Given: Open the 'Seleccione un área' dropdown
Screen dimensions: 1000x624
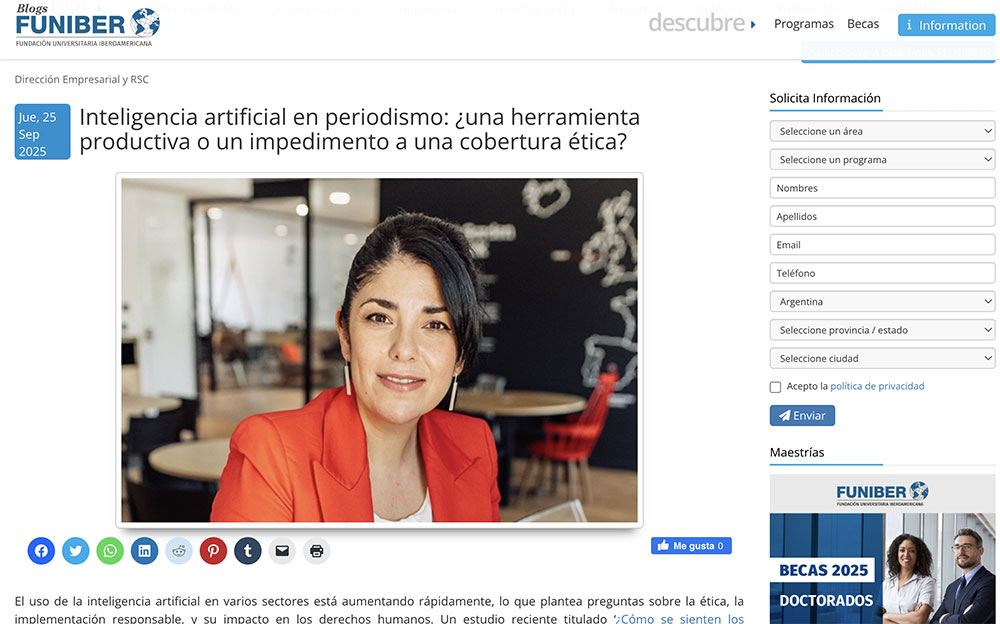Looking at the screenshot, I should 882,131.
